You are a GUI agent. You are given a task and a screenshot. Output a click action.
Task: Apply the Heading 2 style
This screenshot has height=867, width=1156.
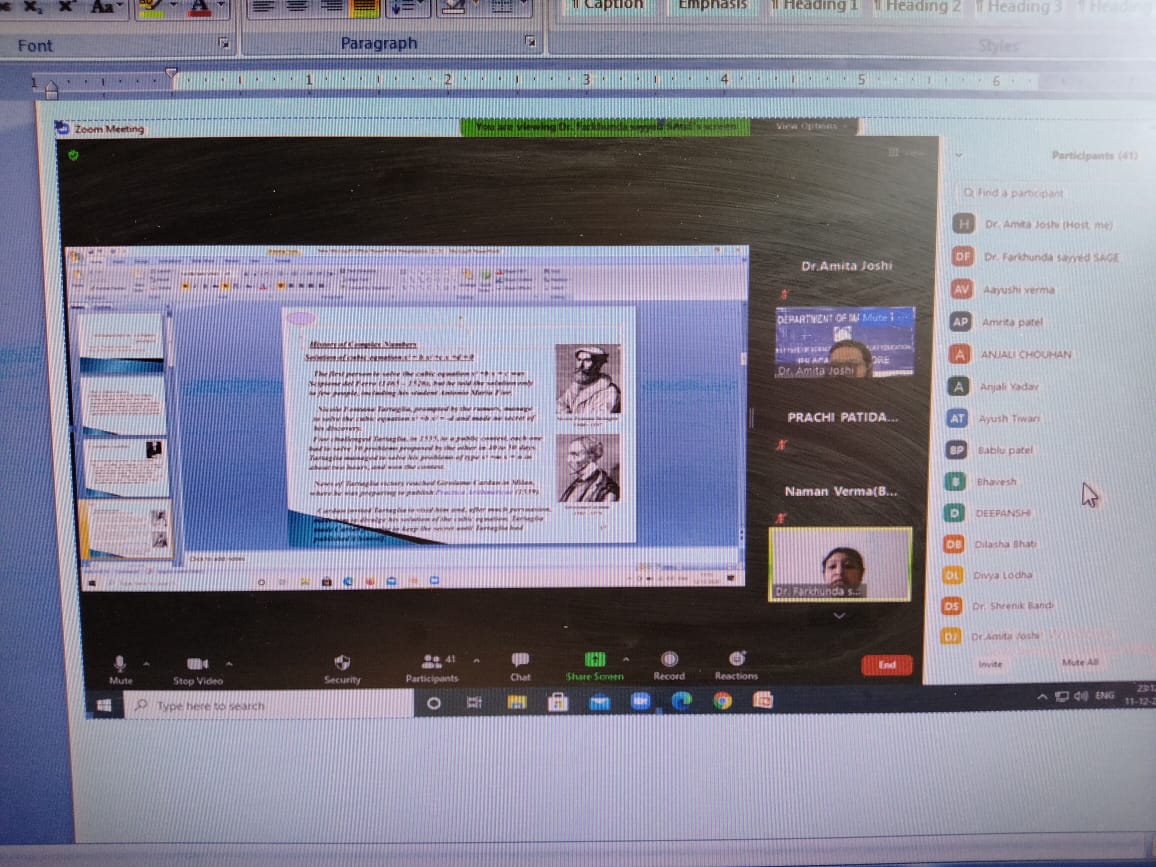[916, 7]
